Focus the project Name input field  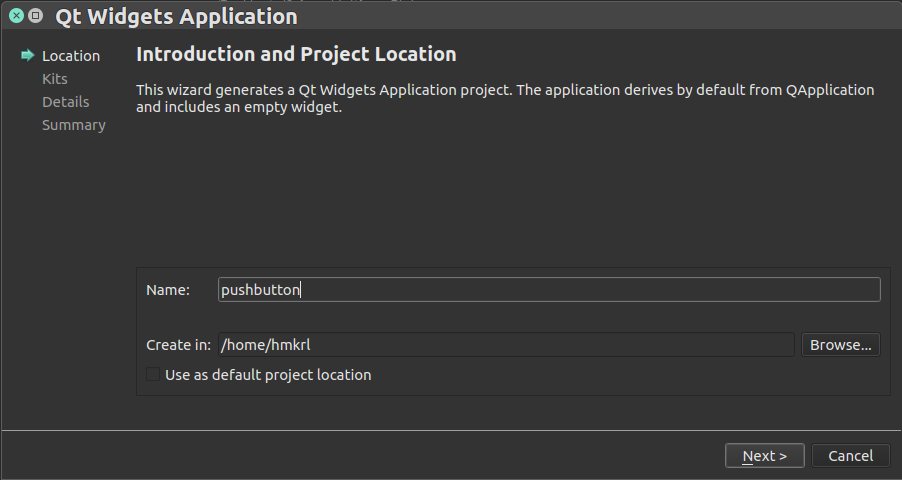click(549, 289)
